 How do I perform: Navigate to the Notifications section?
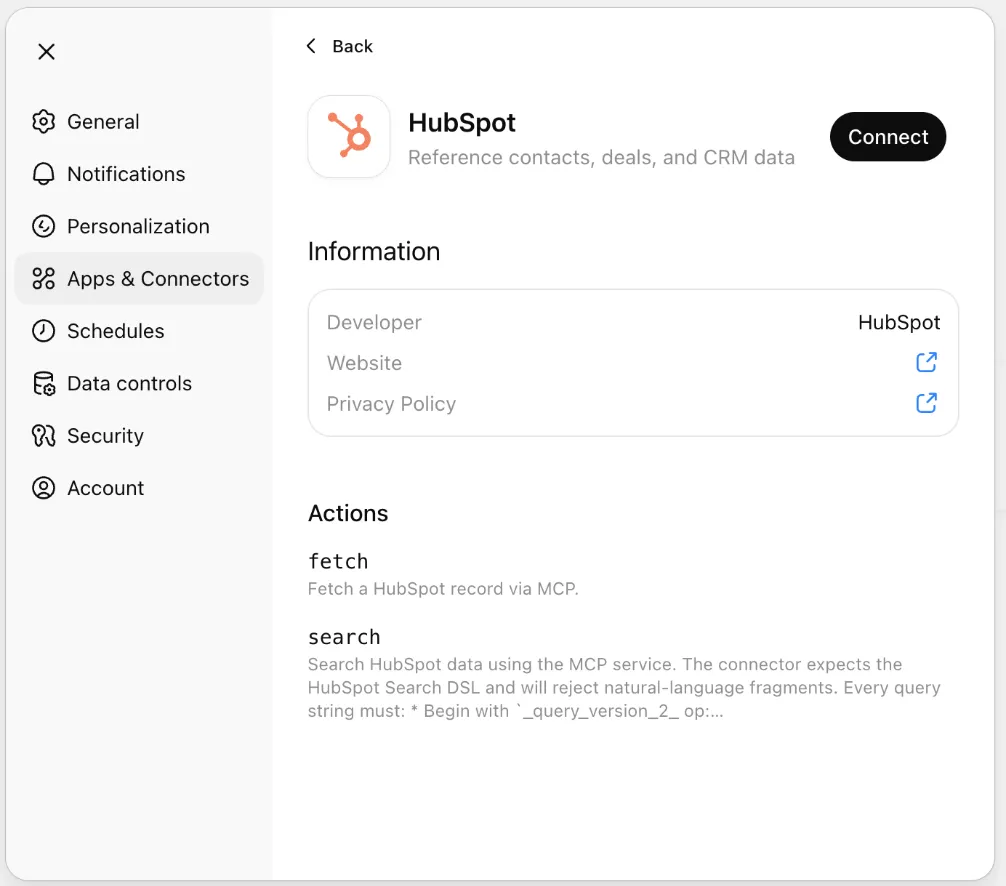pyautogui.click(x=125, y=174)
